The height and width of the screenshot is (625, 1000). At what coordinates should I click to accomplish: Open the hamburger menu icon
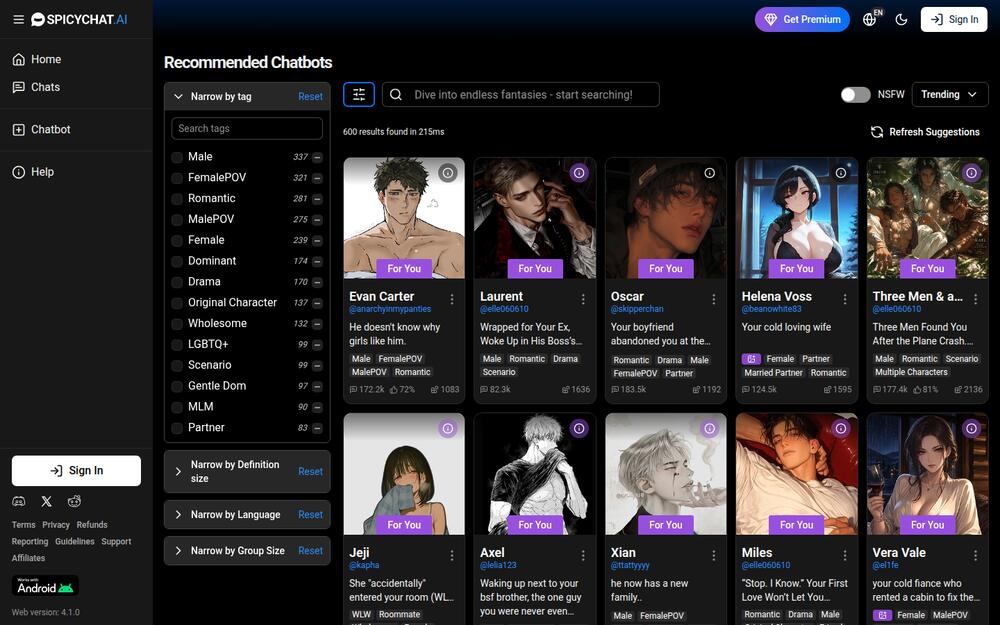coord(18,20)
